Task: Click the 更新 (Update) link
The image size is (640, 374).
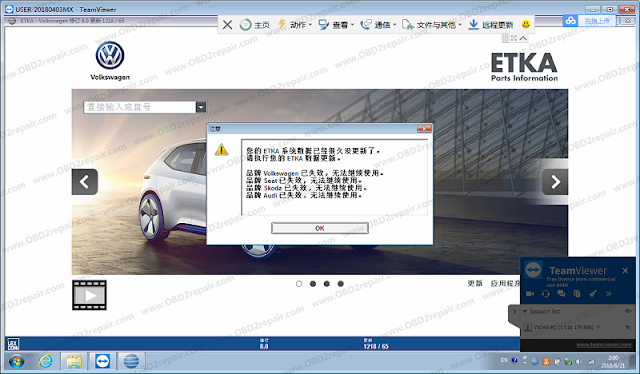Action: pos(475,283)
